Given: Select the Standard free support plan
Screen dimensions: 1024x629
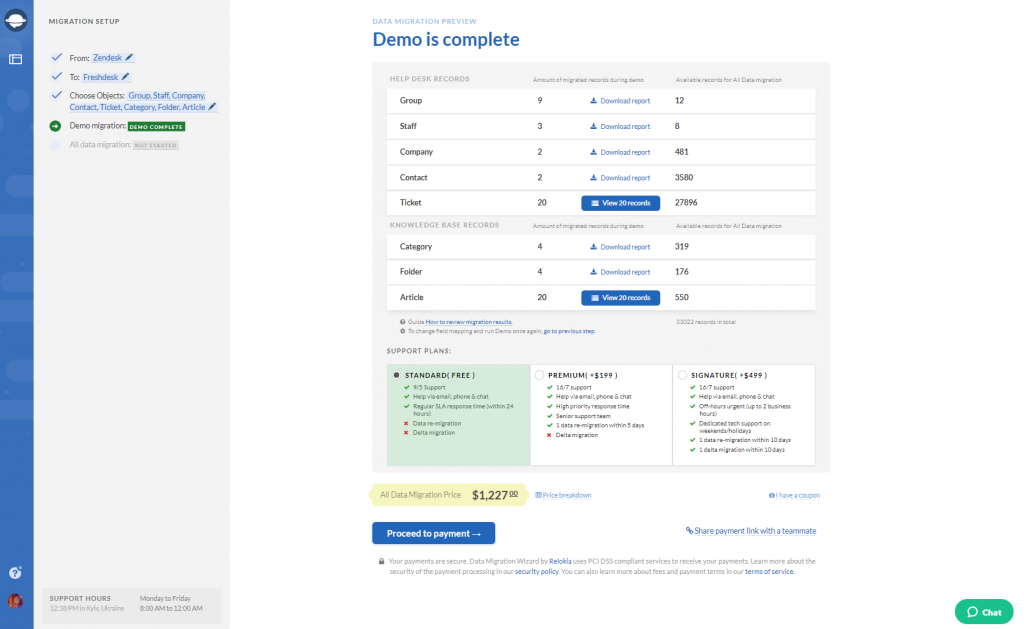Looking at the screenshot, I should (x=399, y=374).
